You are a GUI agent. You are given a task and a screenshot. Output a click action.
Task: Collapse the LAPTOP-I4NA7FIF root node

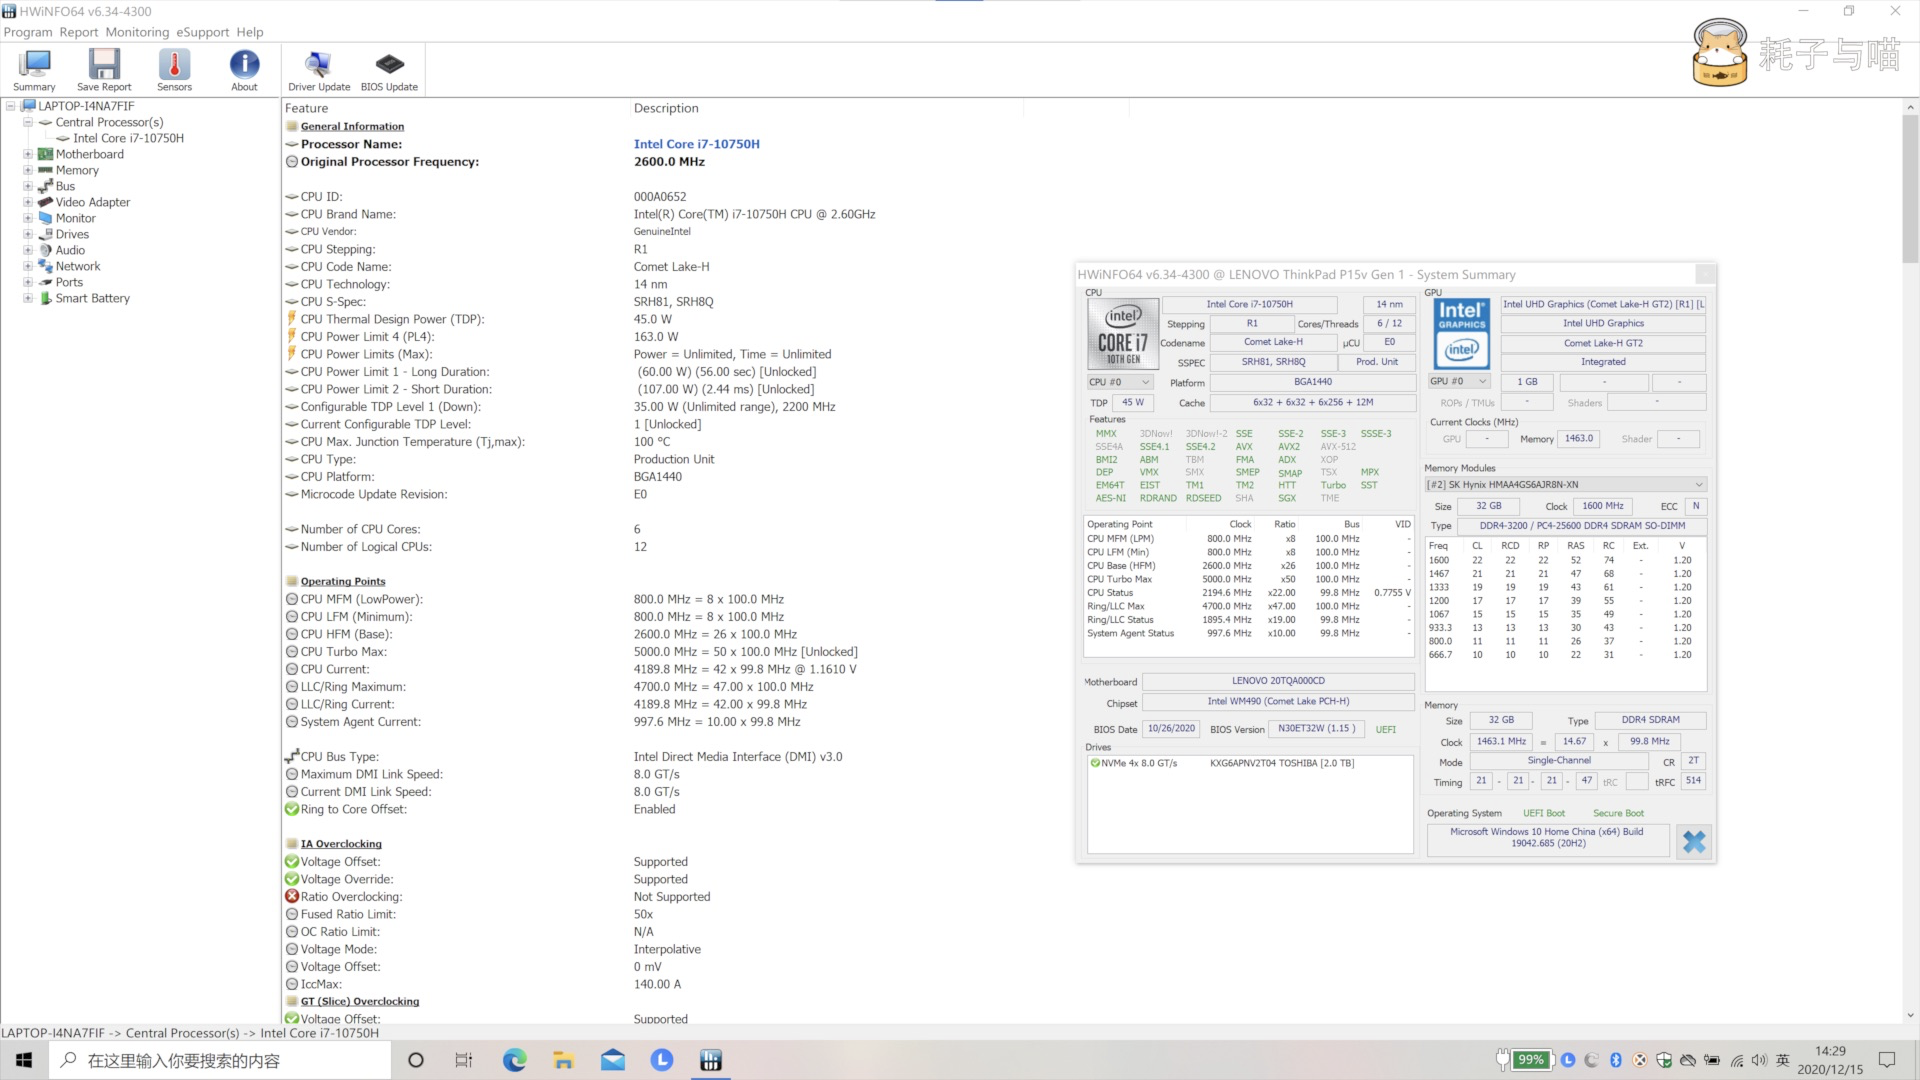click(x=10, y=106)
